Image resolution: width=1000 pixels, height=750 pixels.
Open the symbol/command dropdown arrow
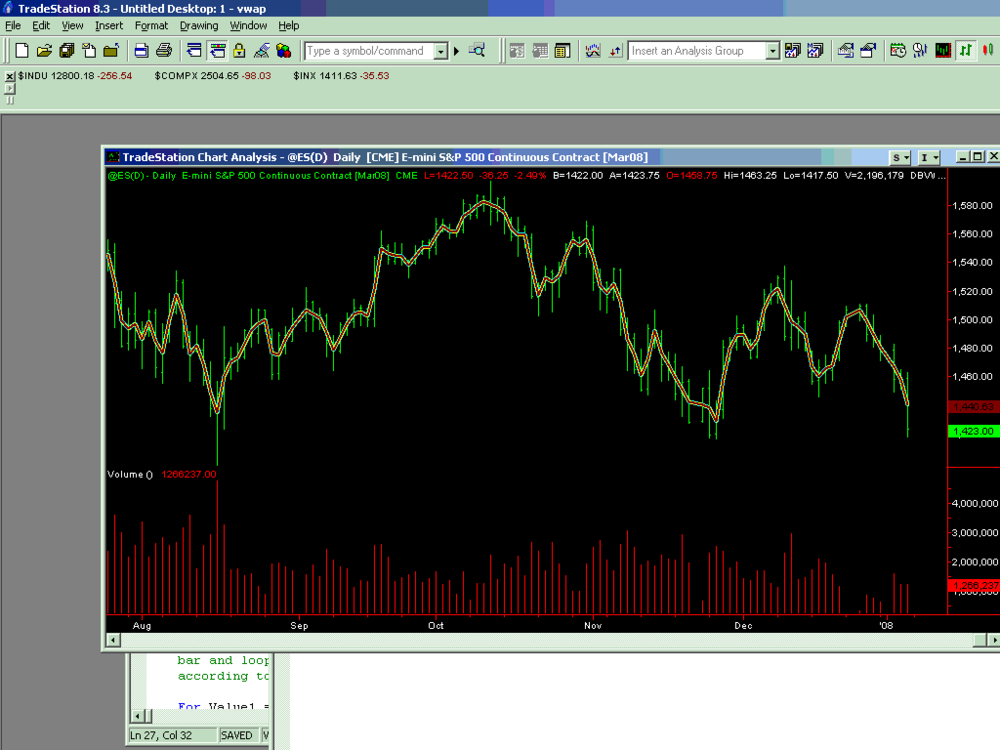441,51
